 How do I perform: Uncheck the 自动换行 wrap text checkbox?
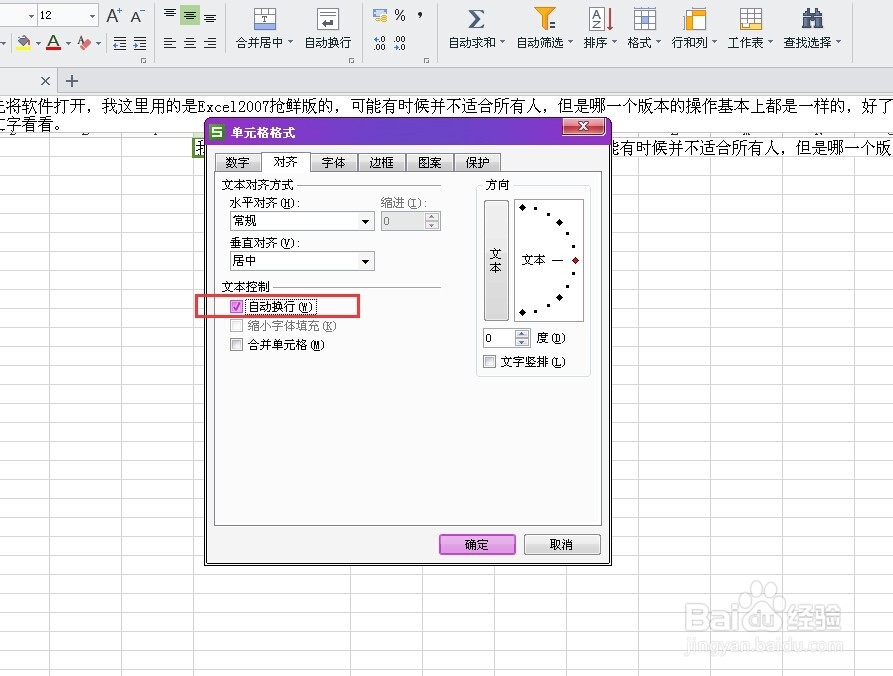(235, 306)
